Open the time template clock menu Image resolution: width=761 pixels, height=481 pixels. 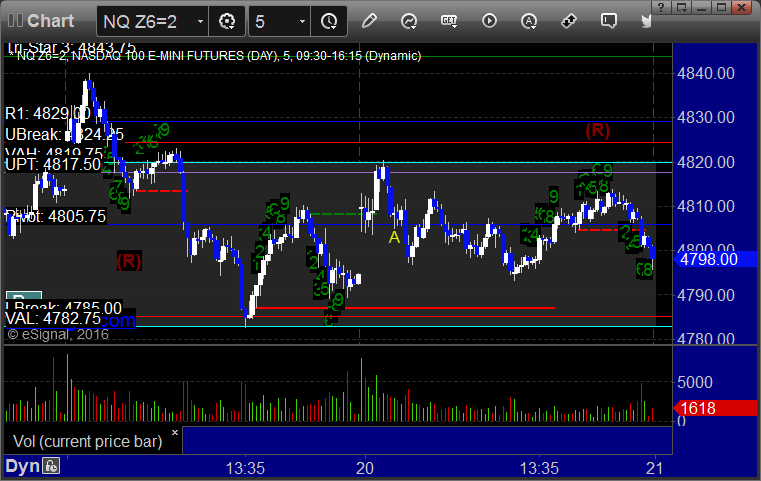[x=329, y=21]
